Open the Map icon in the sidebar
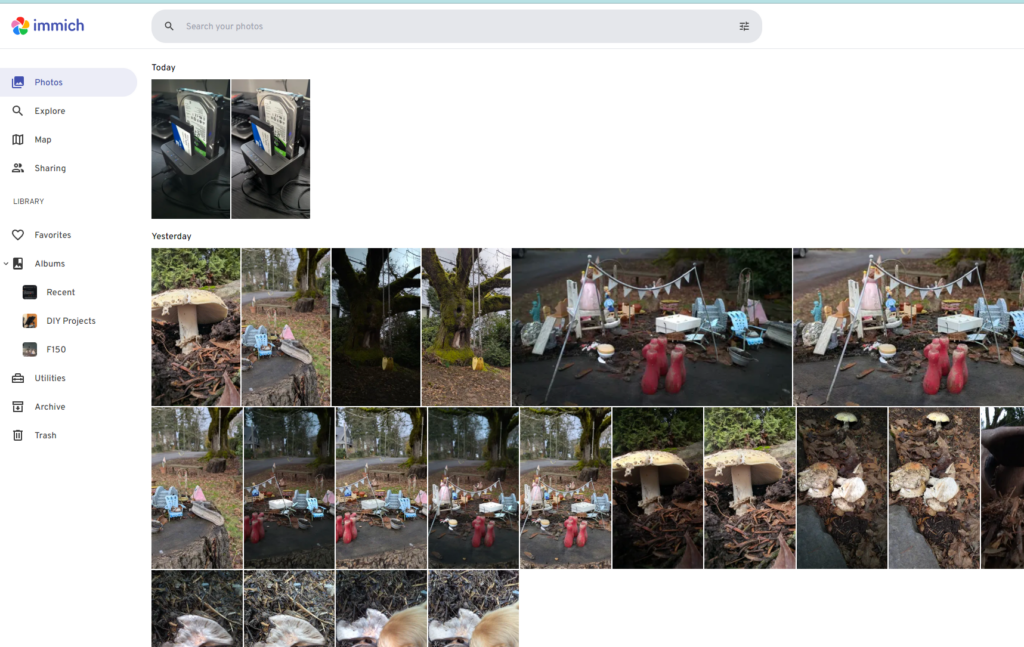The height and width of the screenshot is (647, 1024). (18, 140)
